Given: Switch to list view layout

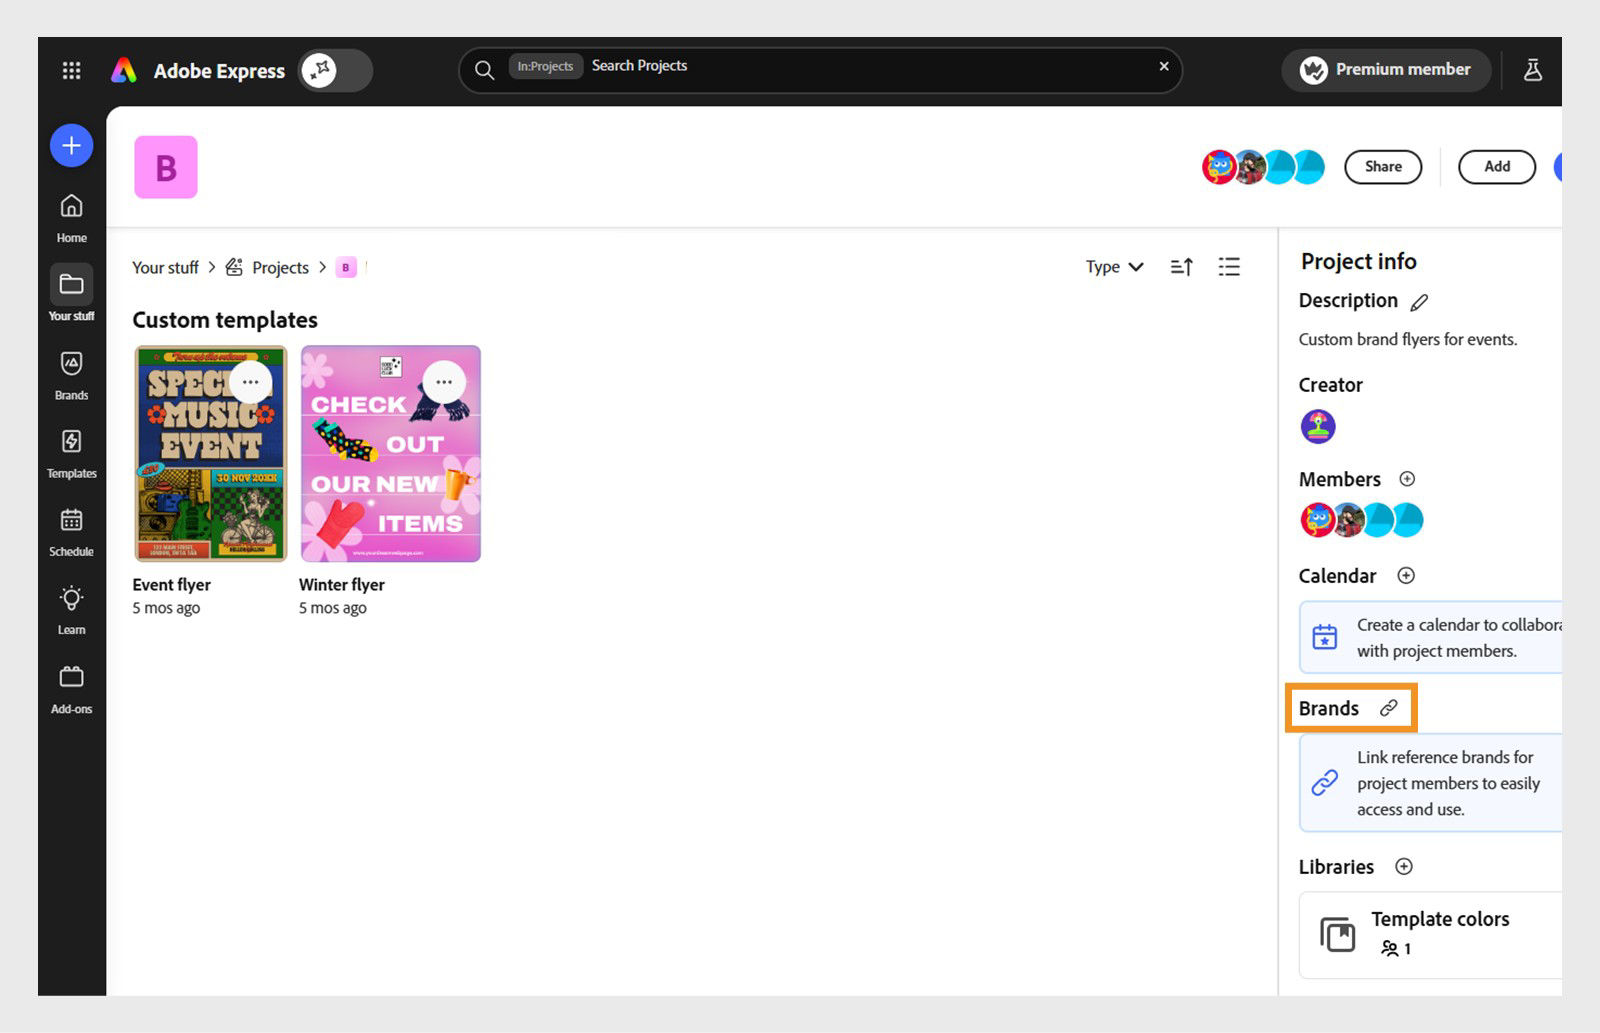Looking at the screenshot, I should (x=1229, y=267).
